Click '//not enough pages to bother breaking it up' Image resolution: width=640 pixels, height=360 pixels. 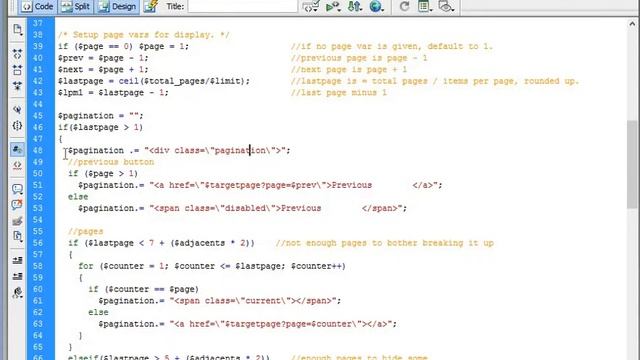click(x=384, y=243)
